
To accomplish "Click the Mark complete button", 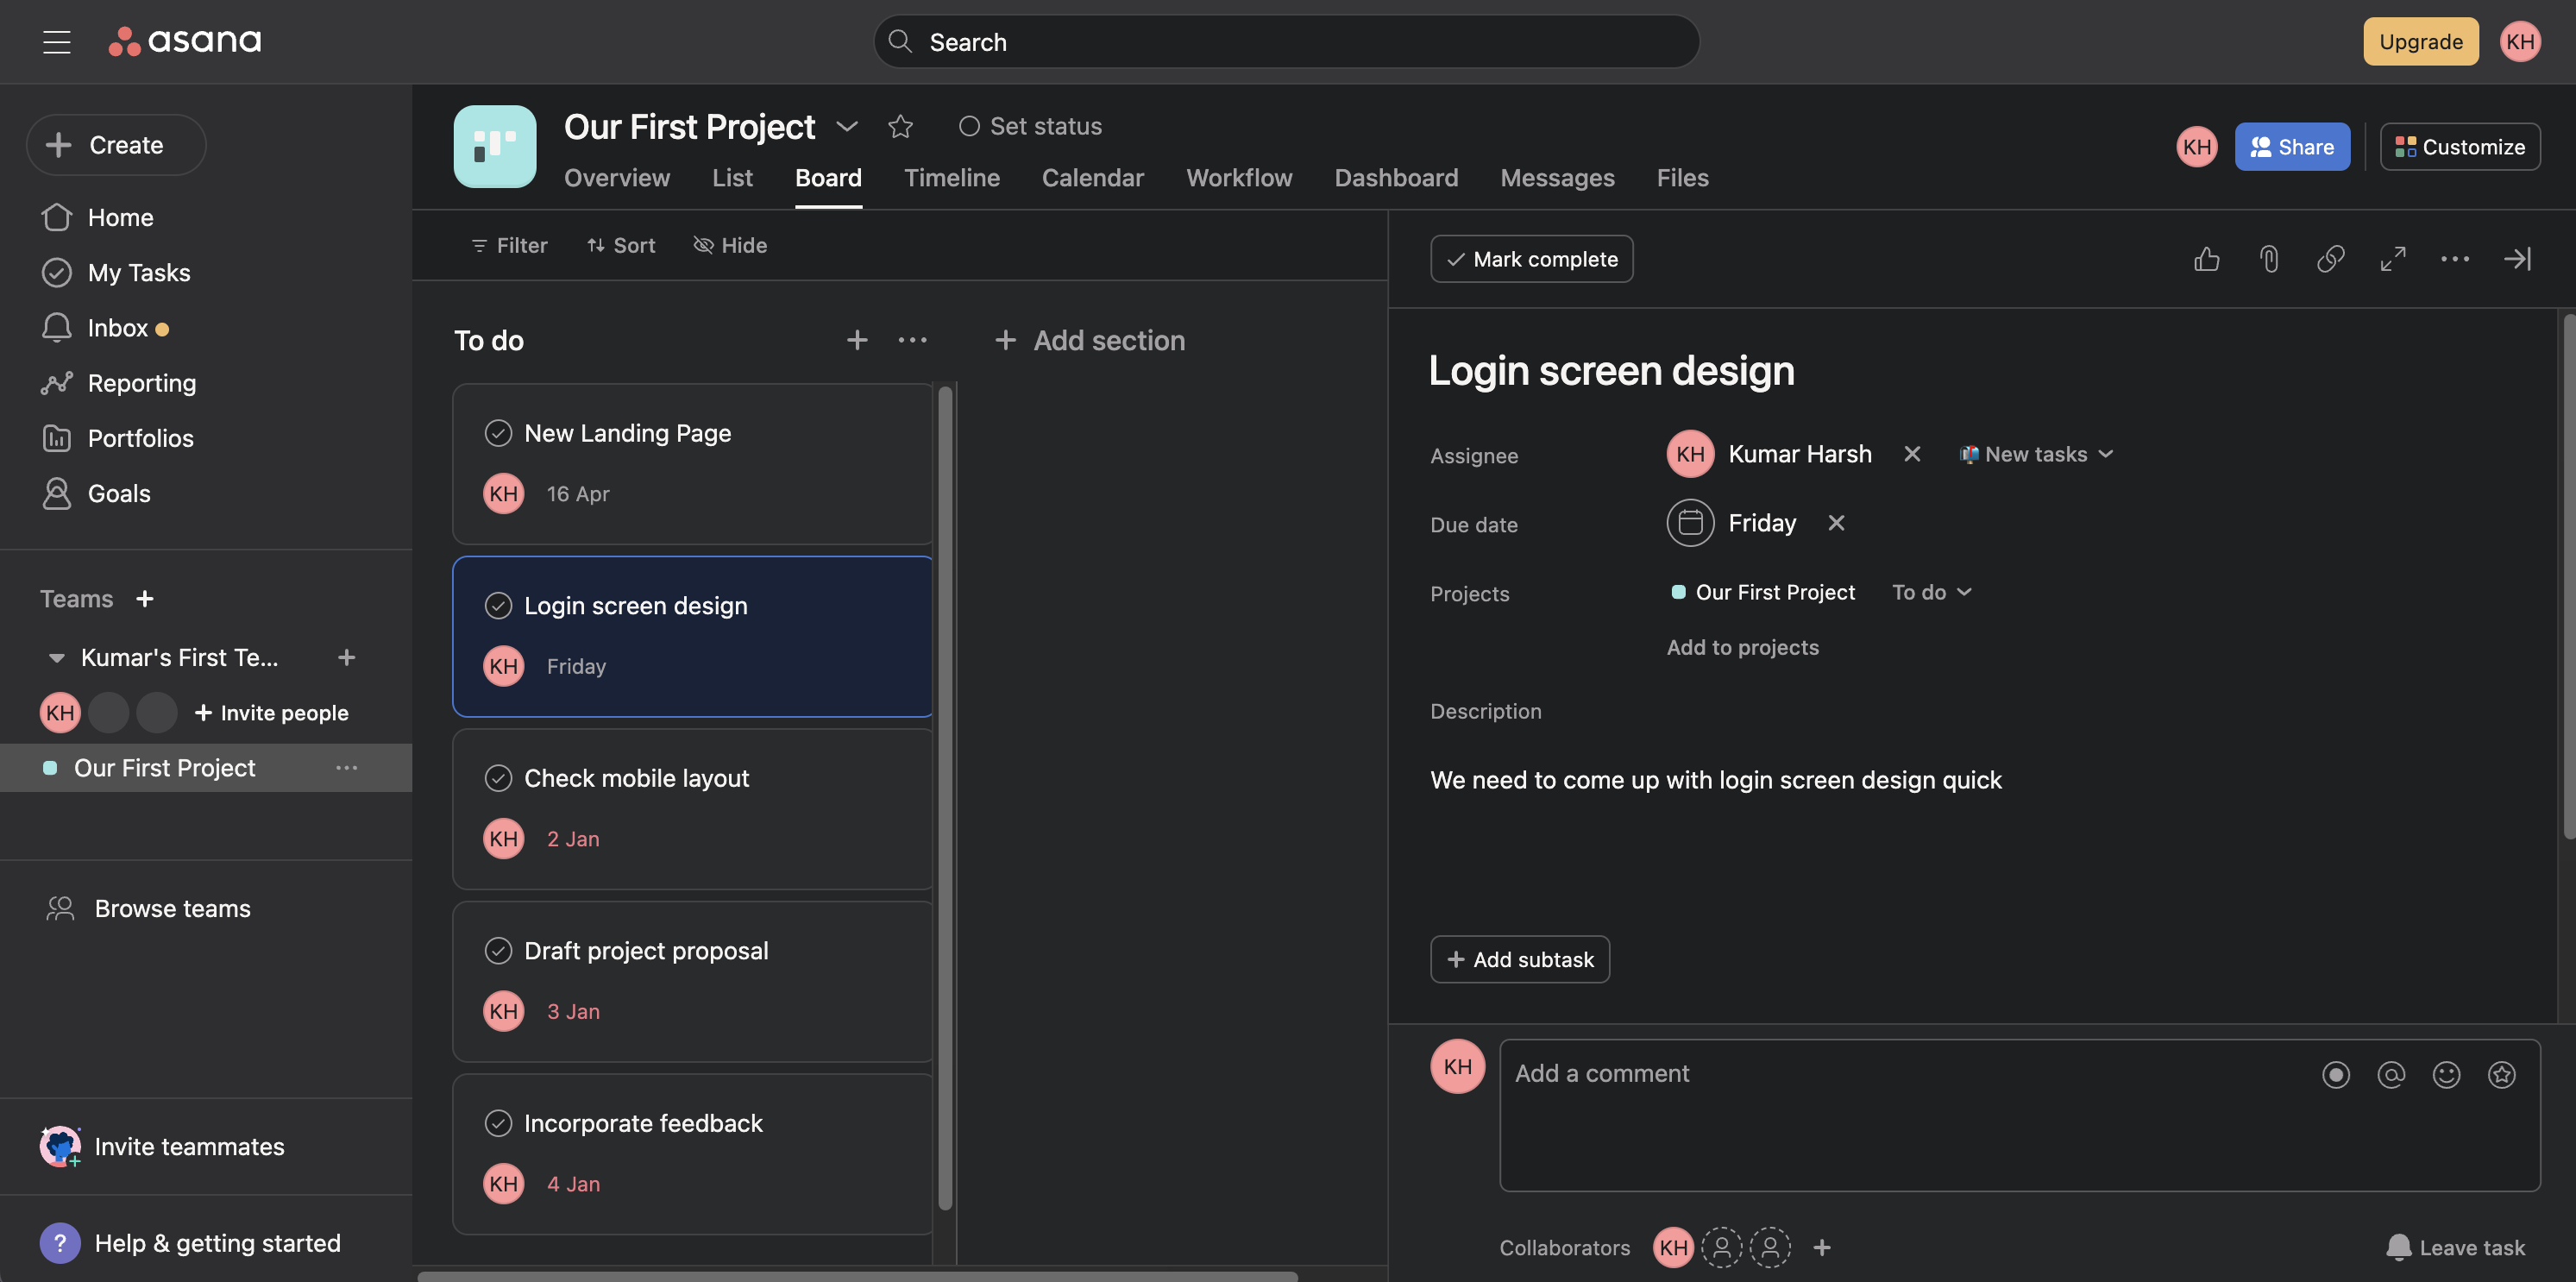I will [x=1532, y=259].
